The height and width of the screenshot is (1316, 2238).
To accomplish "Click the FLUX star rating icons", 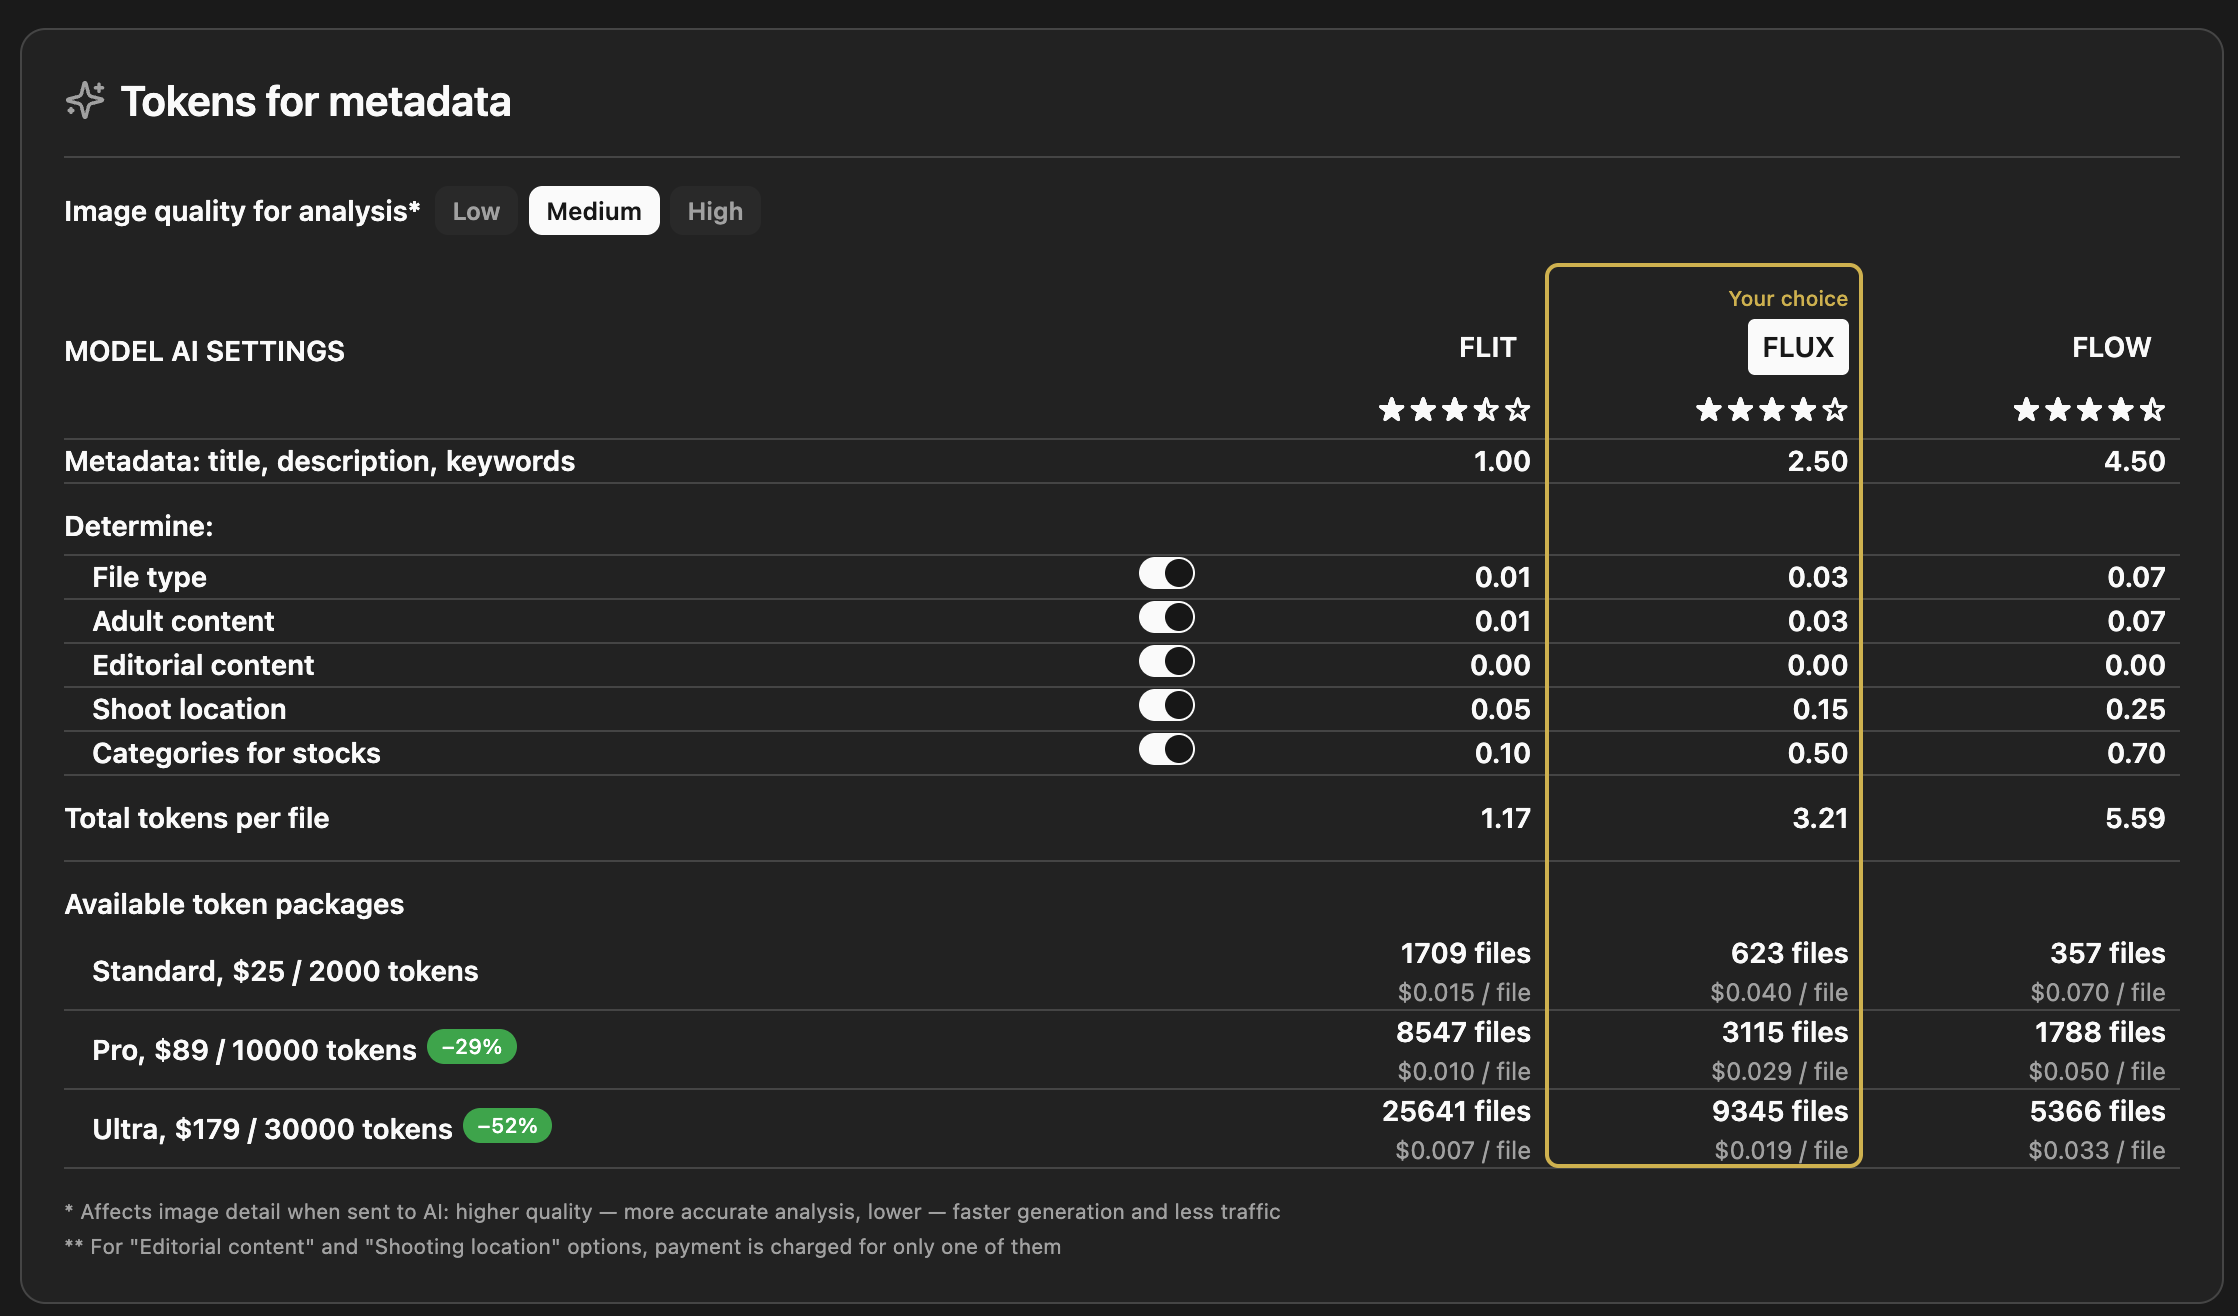I will 1771,410.
